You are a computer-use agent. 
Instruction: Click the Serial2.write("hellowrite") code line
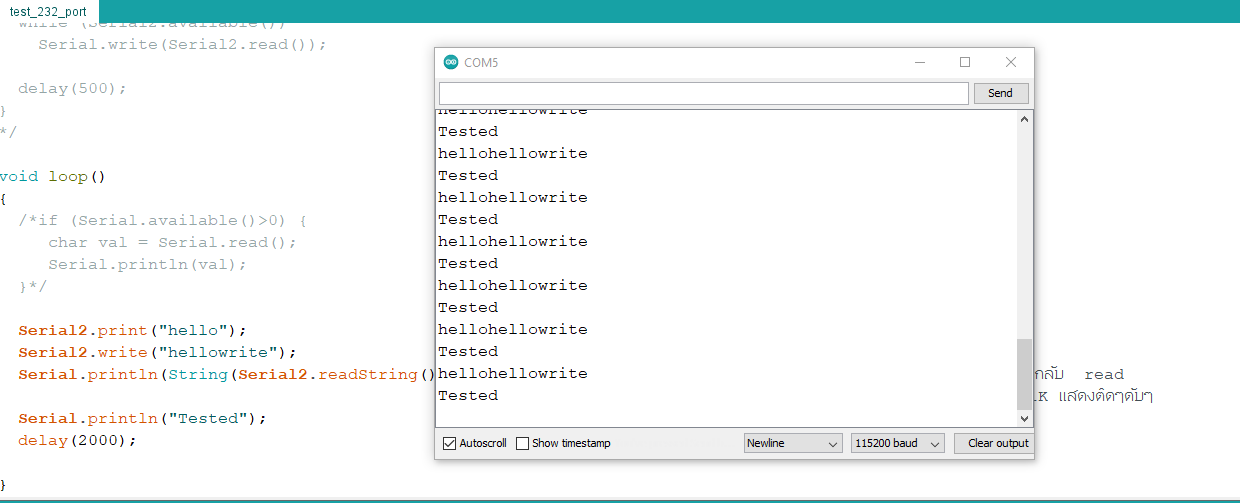[157, 352]
